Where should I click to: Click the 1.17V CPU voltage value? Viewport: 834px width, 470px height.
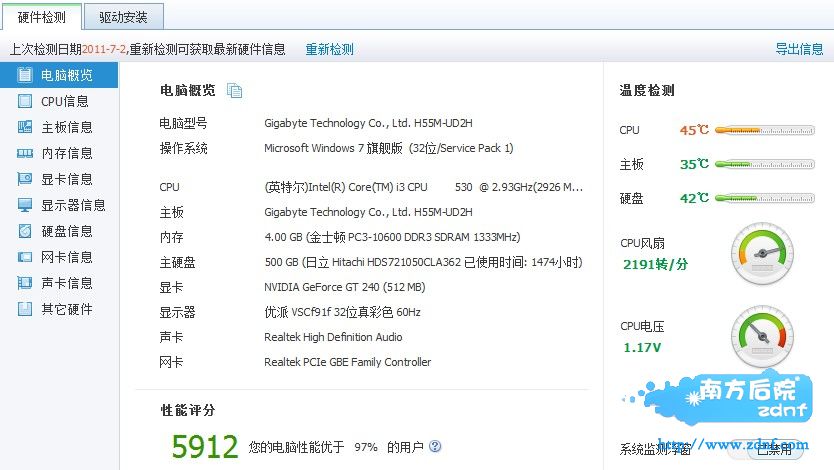(x=642, y=348)
